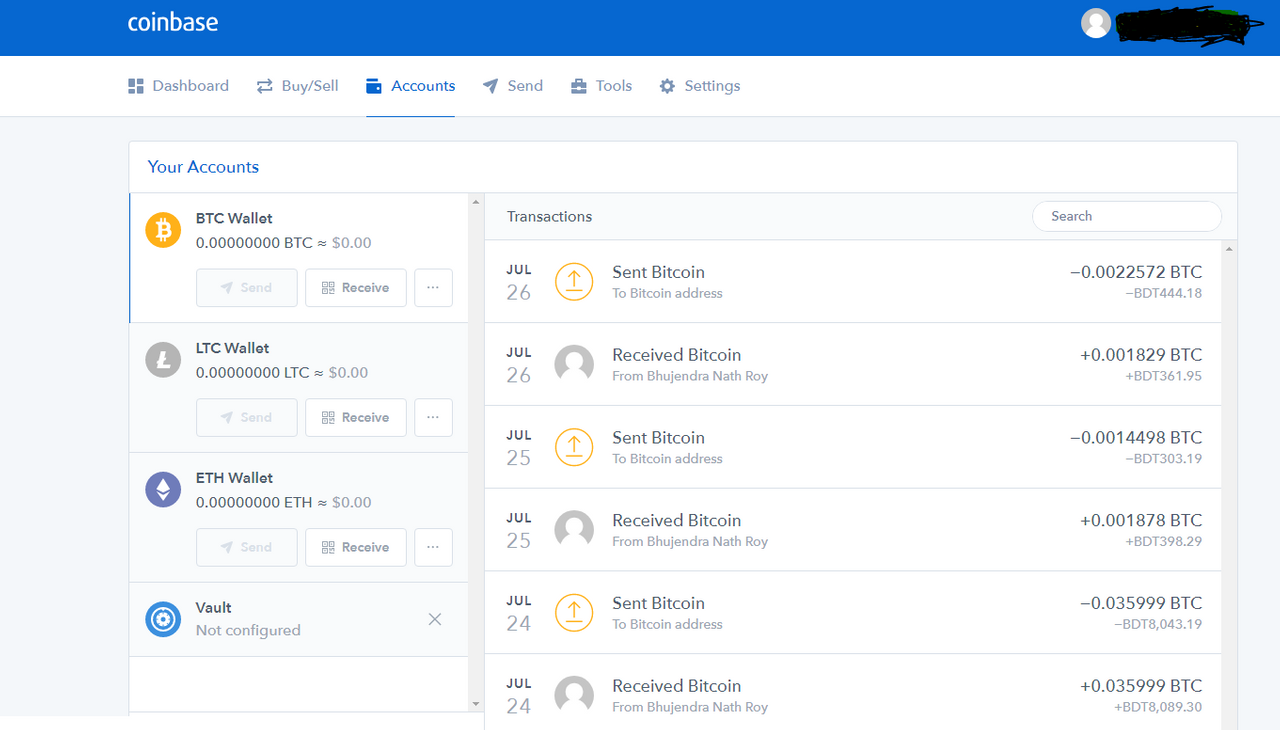Screen dimensions: 1280x730
Task: Click the −0.035999 BTC amount
Action: (x=1141, y=603)
